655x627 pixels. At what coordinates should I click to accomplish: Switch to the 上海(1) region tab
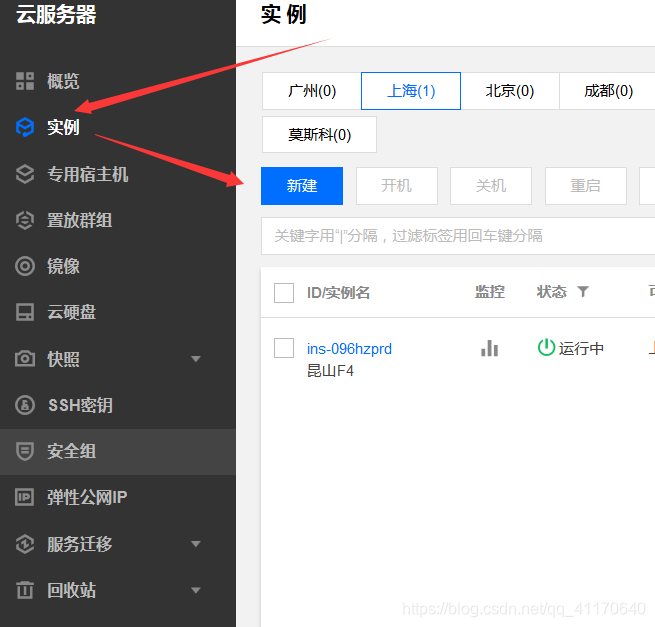tap(411, 91)
